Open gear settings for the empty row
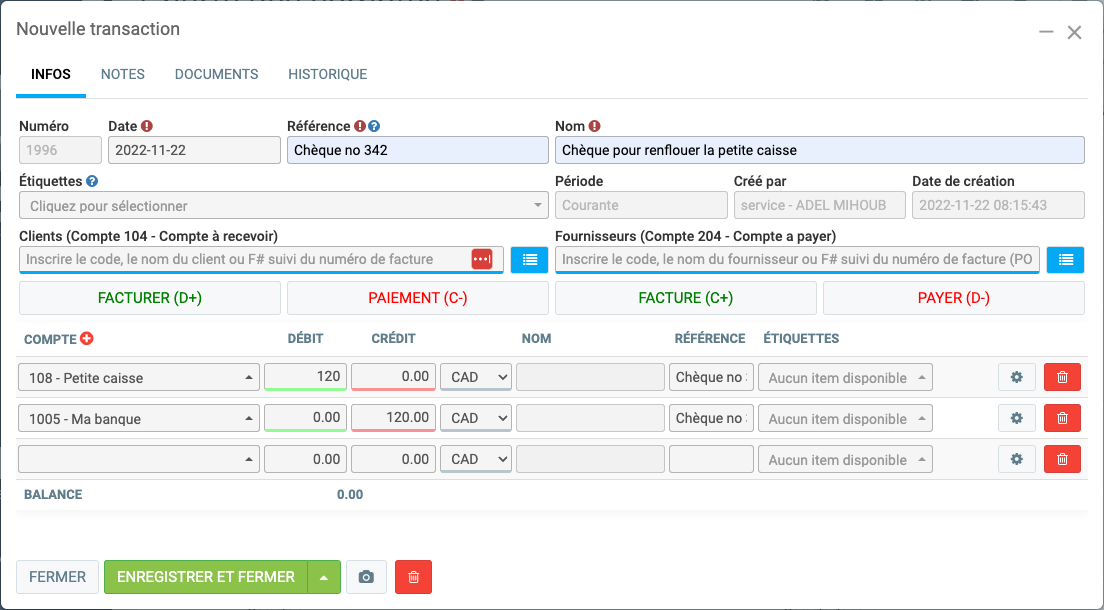 click(1017, 459)
